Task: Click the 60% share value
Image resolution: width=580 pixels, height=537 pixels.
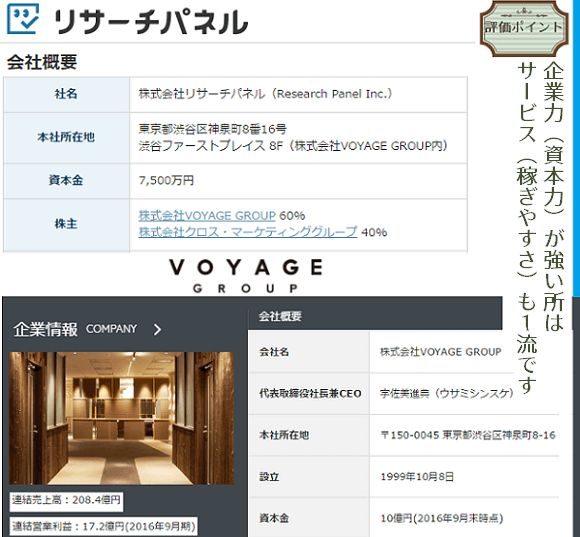Action: tap(292, 216)
